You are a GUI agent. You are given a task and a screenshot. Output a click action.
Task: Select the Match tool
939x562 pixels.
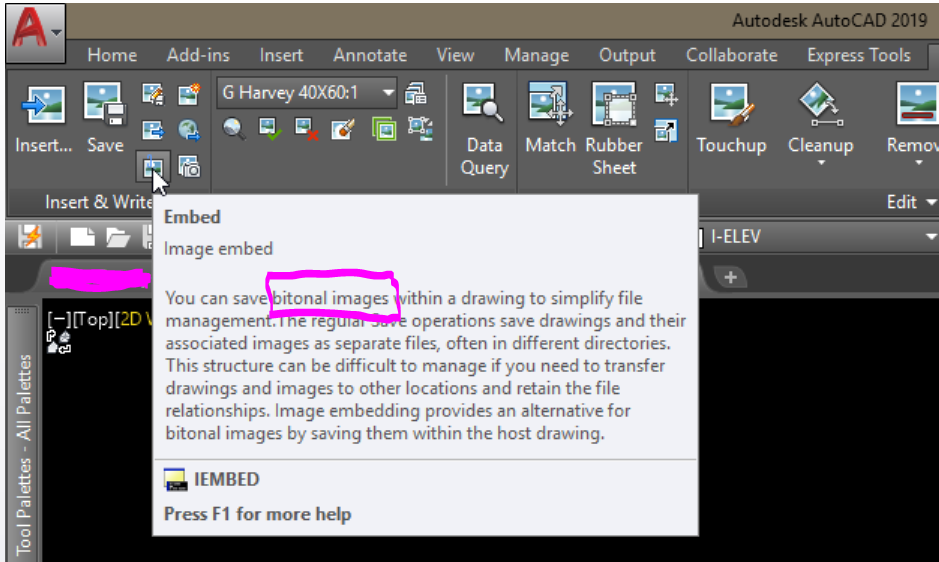pos(550,119)
